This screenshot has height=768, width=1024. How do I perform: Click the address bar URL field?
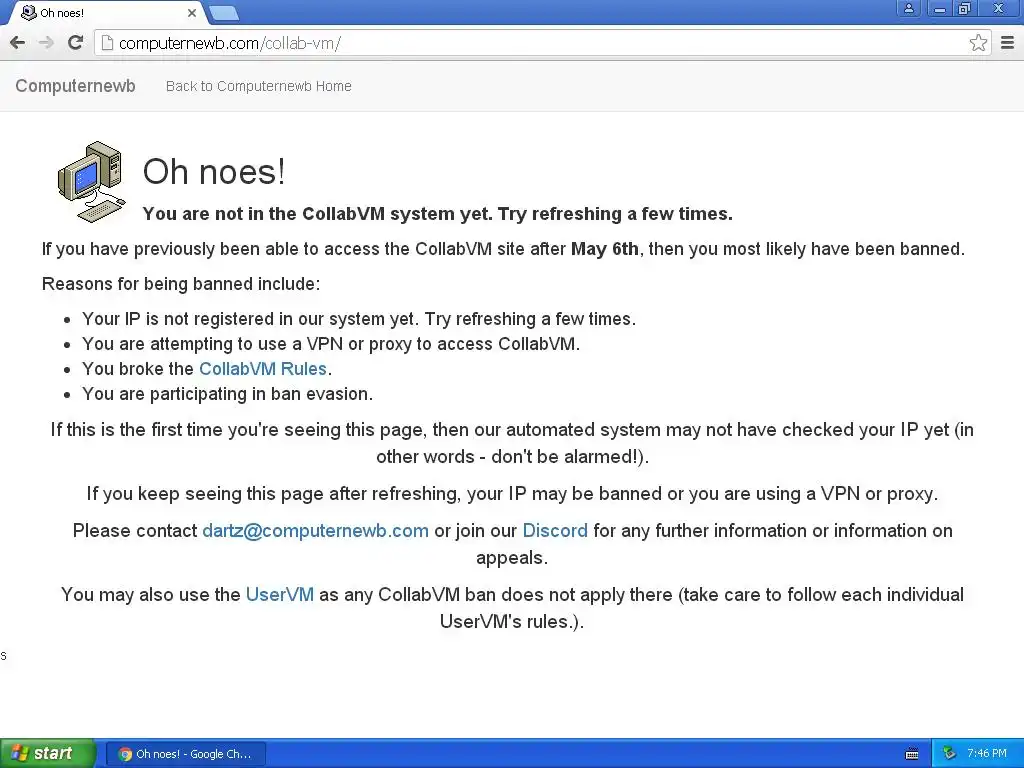tap(542, 43)
